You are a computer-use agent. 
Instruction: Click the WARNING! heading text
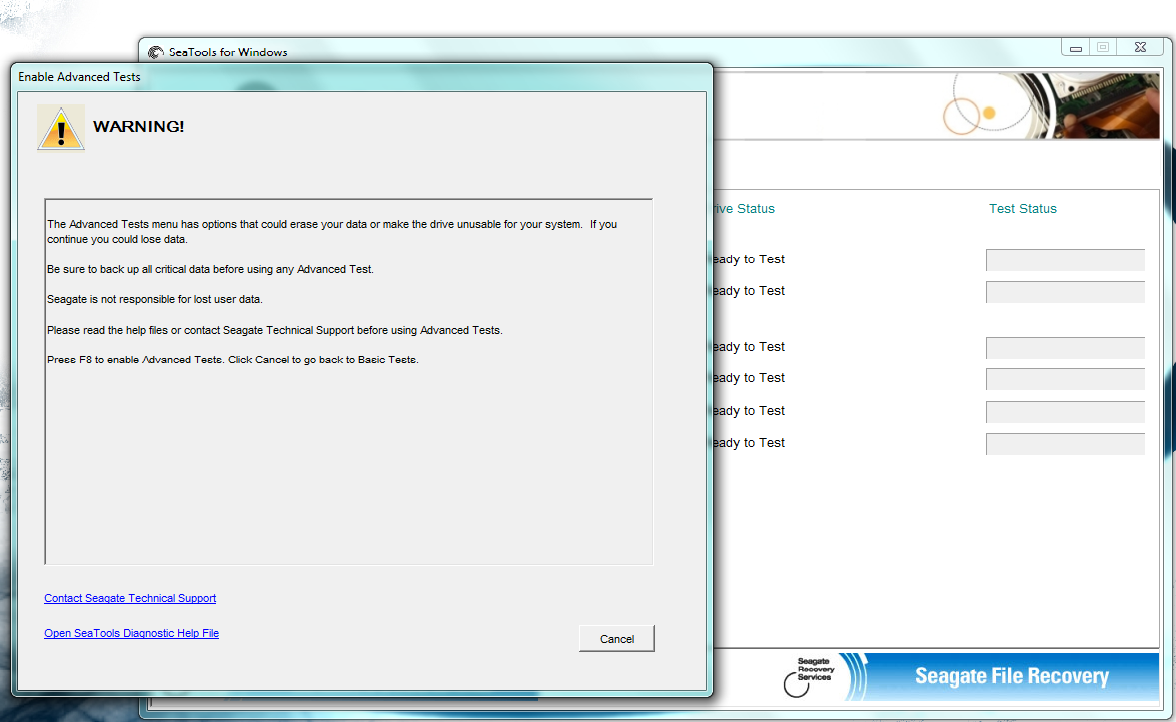pos(138,126)
